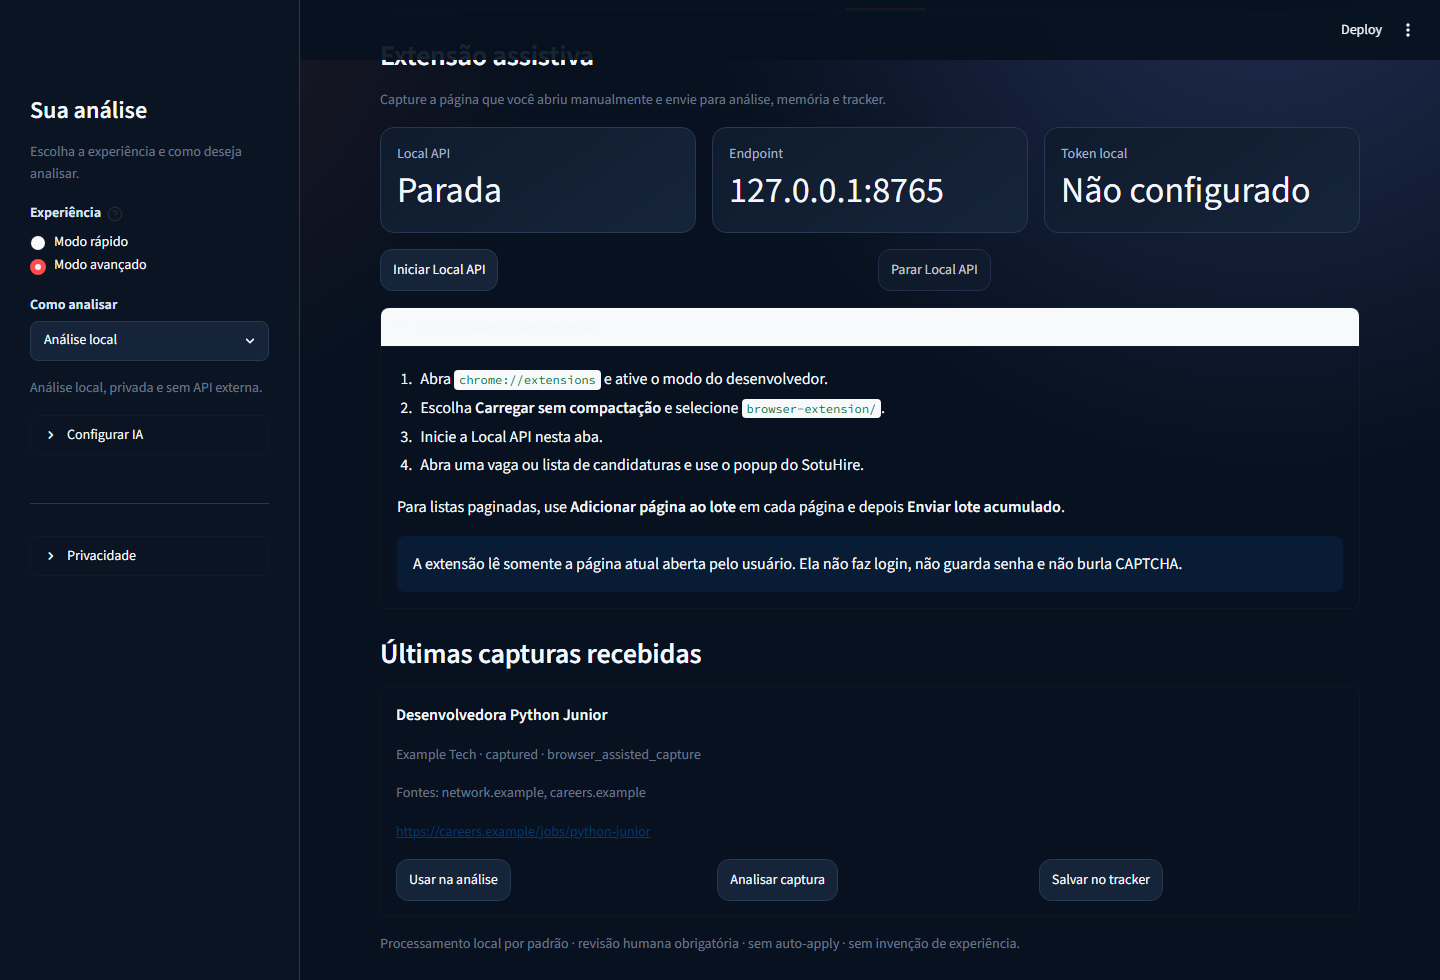Screen dimensions: 1440x980
Task: Open the Análise local dropdown
Action: click(149, 341)
